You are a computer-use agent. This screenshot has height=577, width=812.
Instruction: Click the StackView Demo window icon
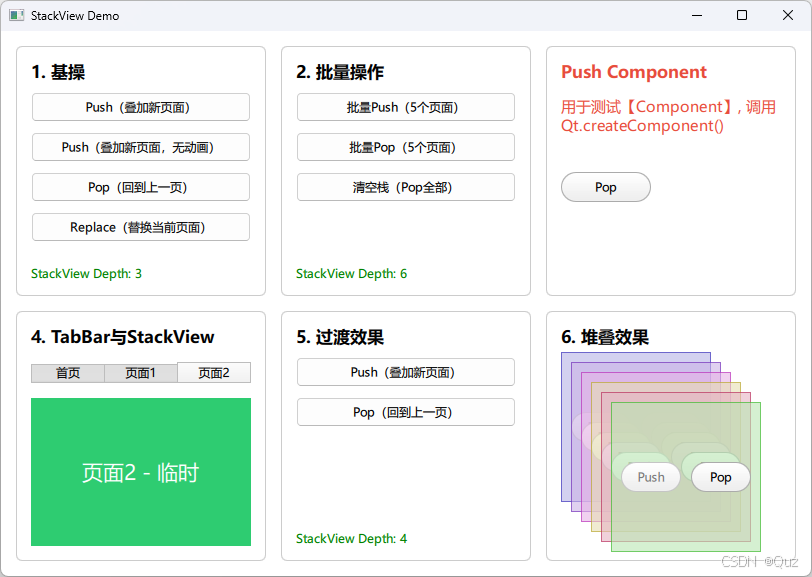click(x=17, y=16)
